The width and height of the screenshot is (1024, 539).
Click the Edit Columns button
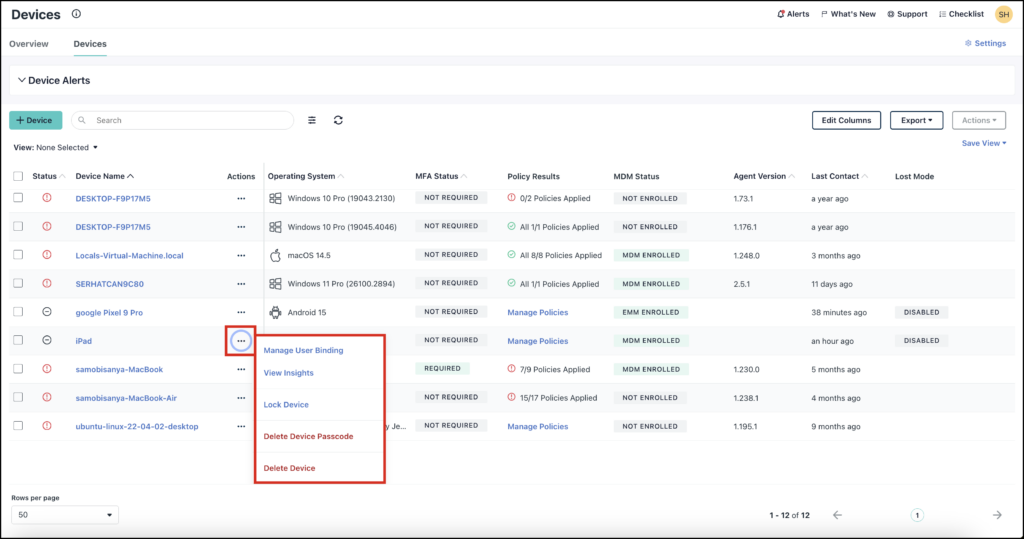click(x=846, y=120)
